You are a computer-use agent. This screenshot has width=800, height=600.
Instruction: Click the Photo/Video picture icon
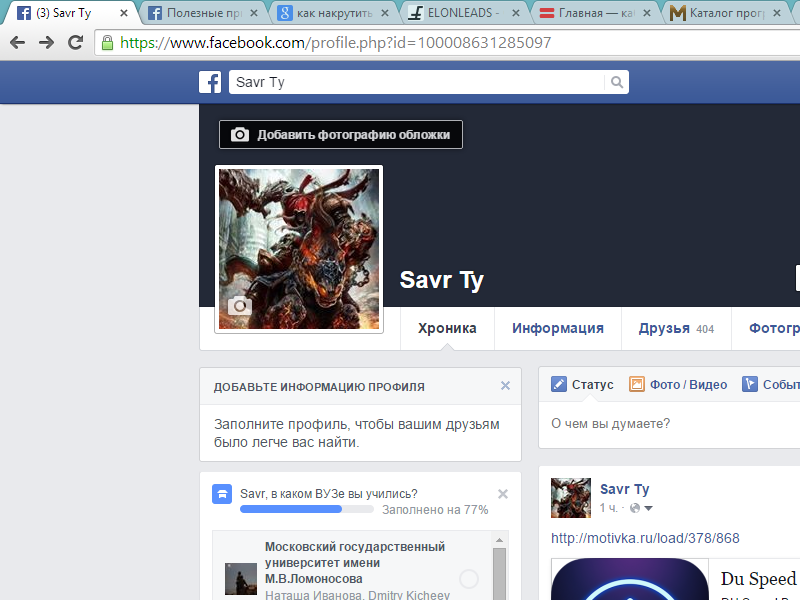(637, 384)
